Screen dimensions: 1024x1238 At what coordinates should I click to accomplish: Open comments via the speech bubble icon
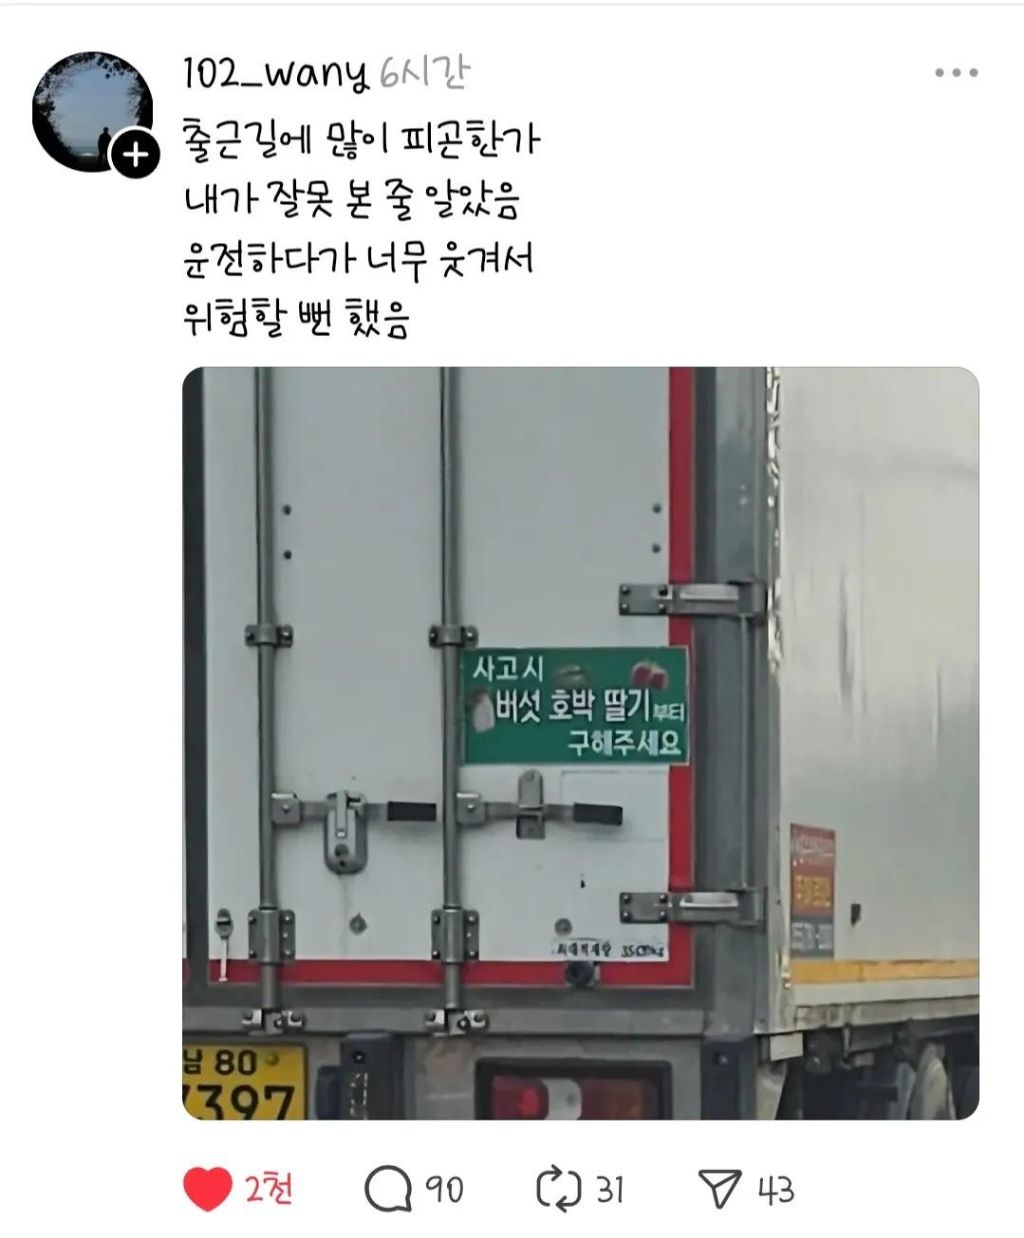point(388,1189)
